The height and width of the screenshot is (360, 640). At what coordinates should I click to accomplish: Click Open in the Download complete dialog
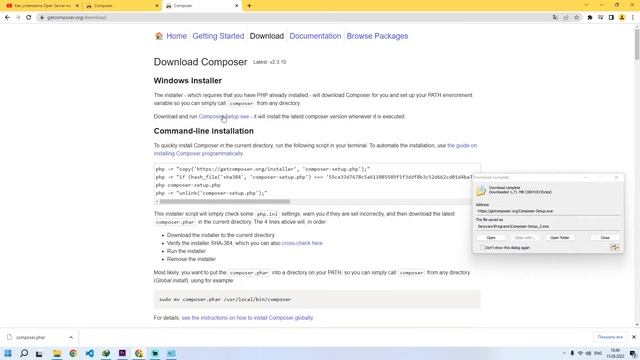(x=491, y=238)
